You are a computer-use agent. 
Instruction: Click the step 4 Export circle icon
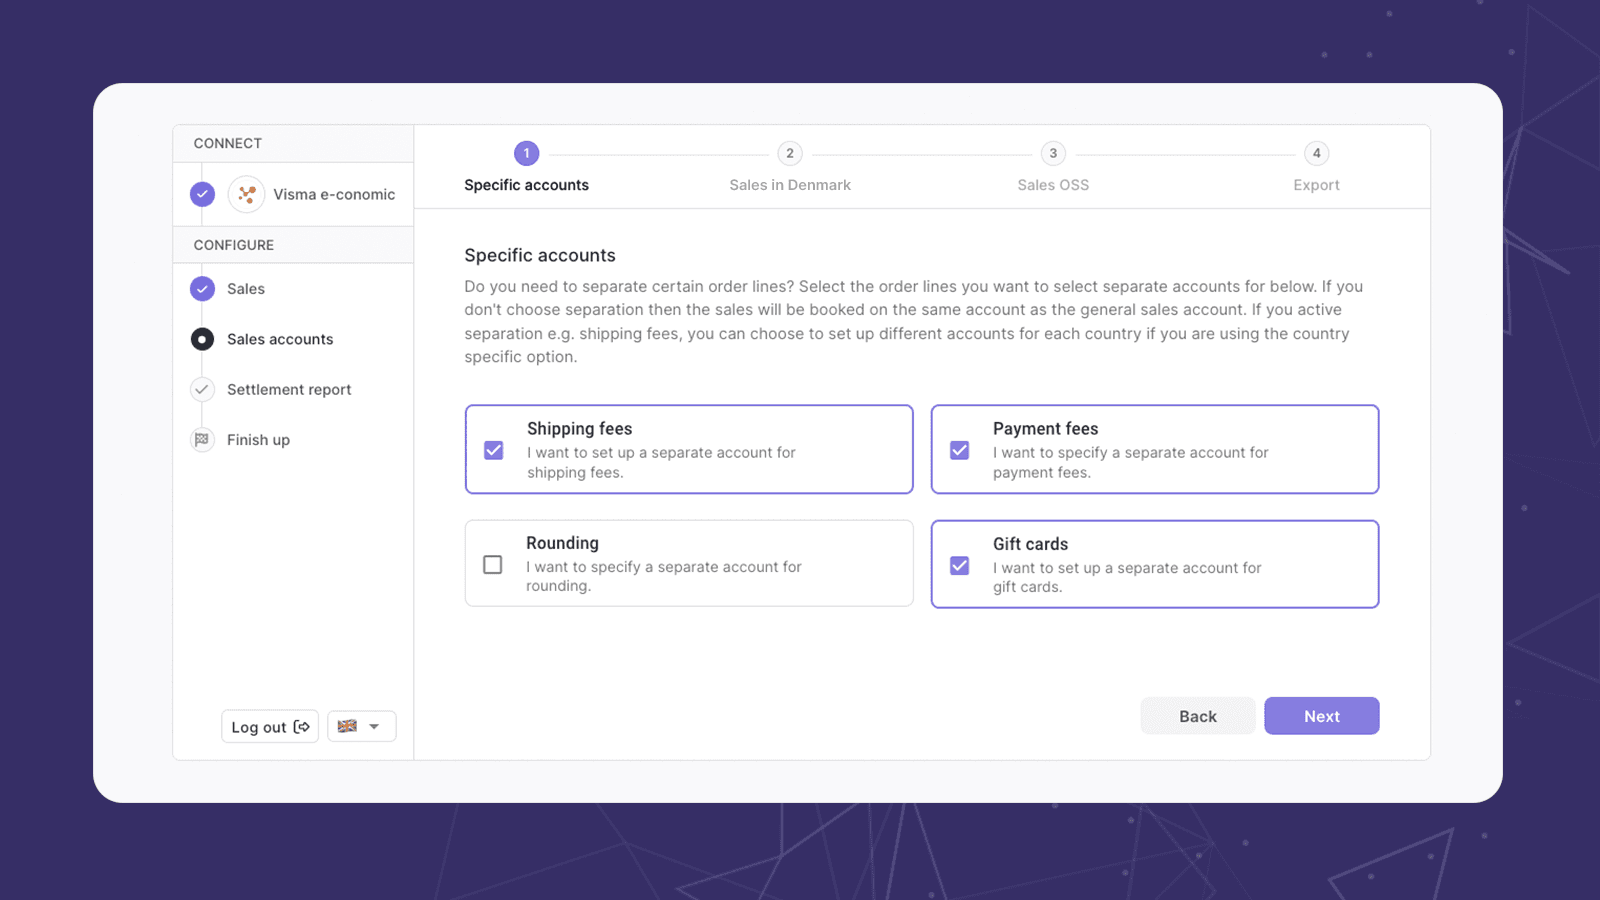pyautogui.click(x=1316, y=153)
